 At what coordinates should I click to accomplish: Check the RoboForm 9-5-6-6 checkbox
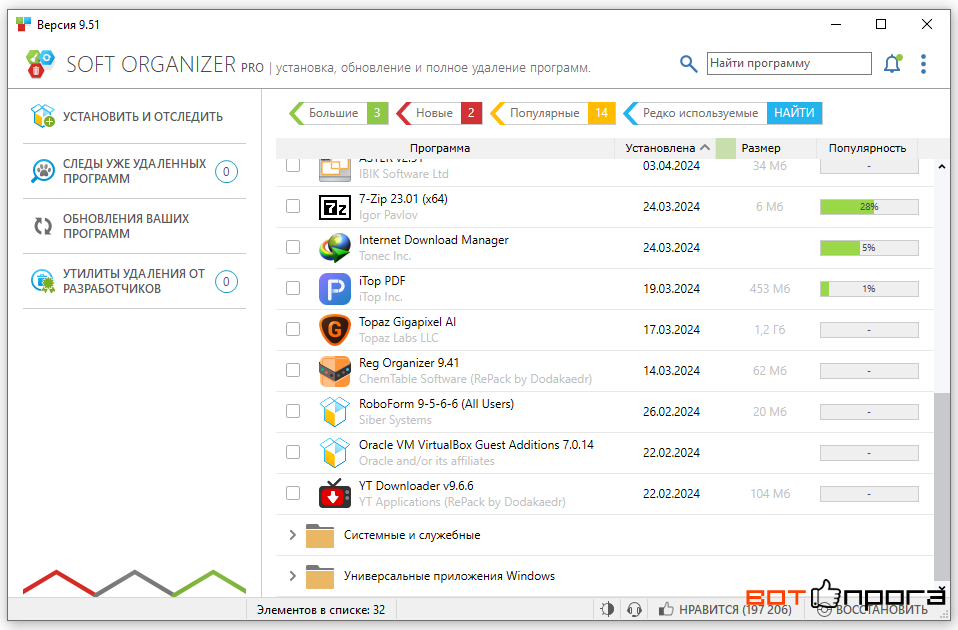click(x=293, y=411)
